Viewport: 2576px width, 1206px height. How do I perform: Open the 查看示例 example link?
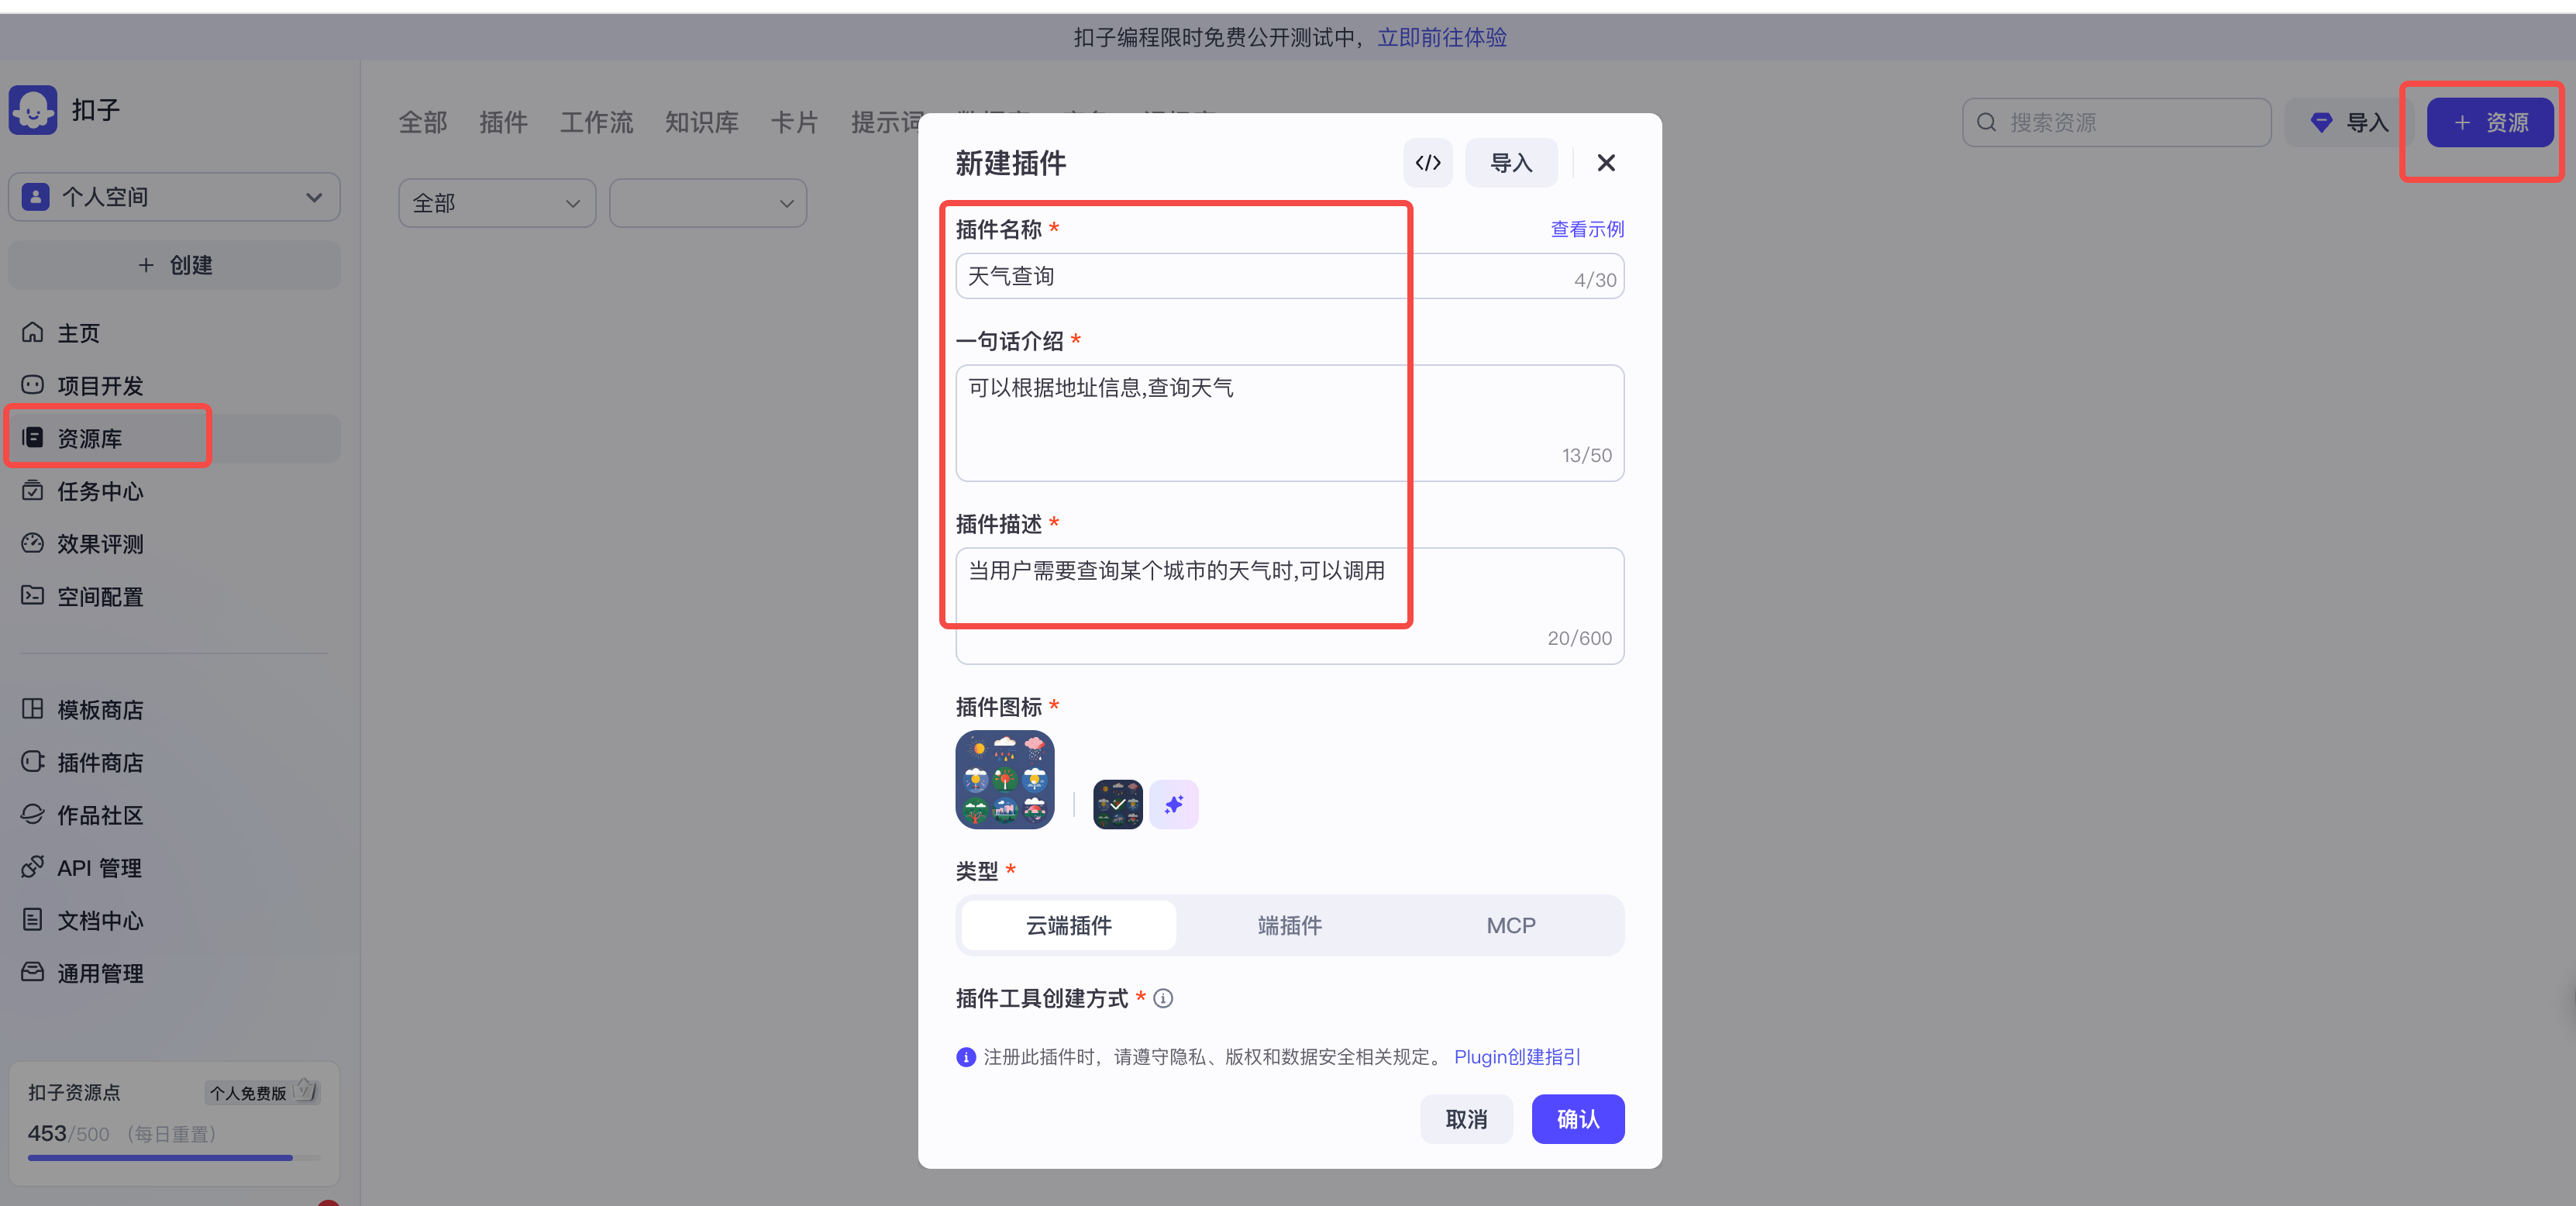tap(1587, 228)
